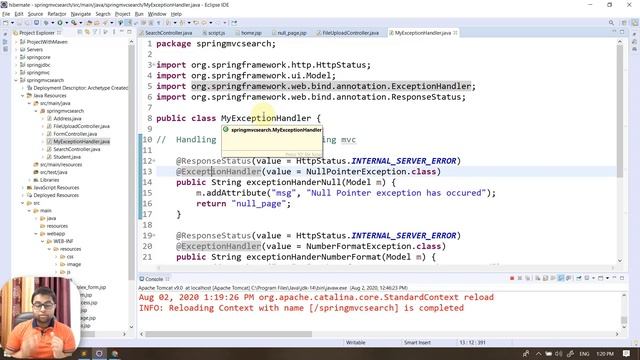This screenshot has height=360, width=640.
Task: Open the Display Selected Console dropdown
Action: tap(593, 278)
